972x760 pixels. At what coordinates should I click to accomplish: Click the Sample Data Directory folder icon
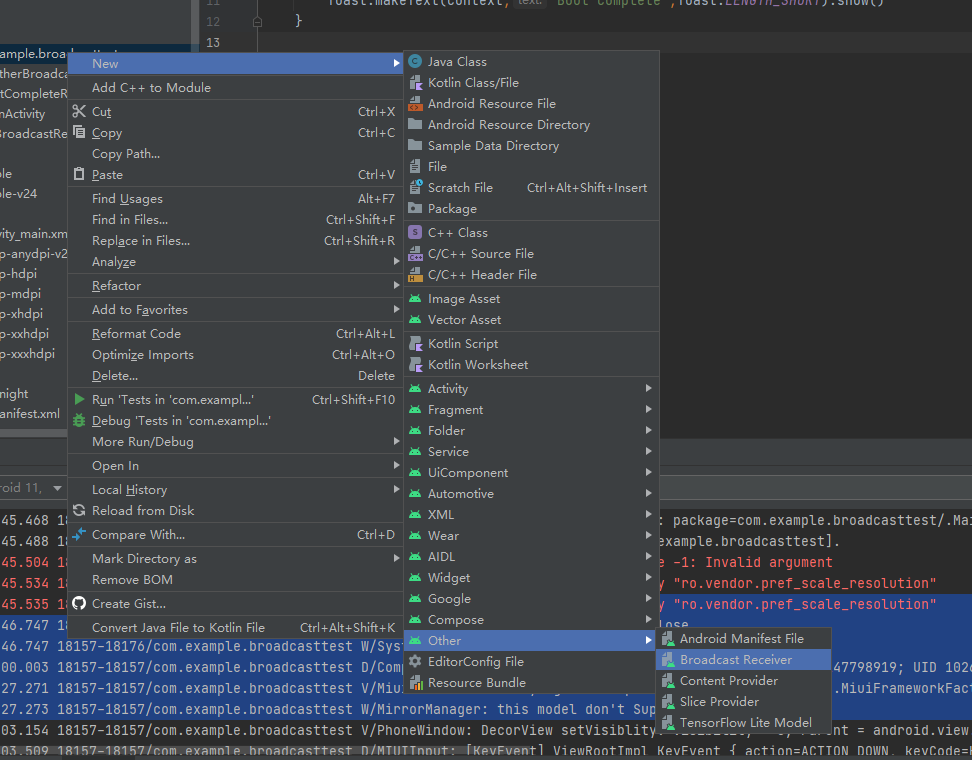(415, 146)
